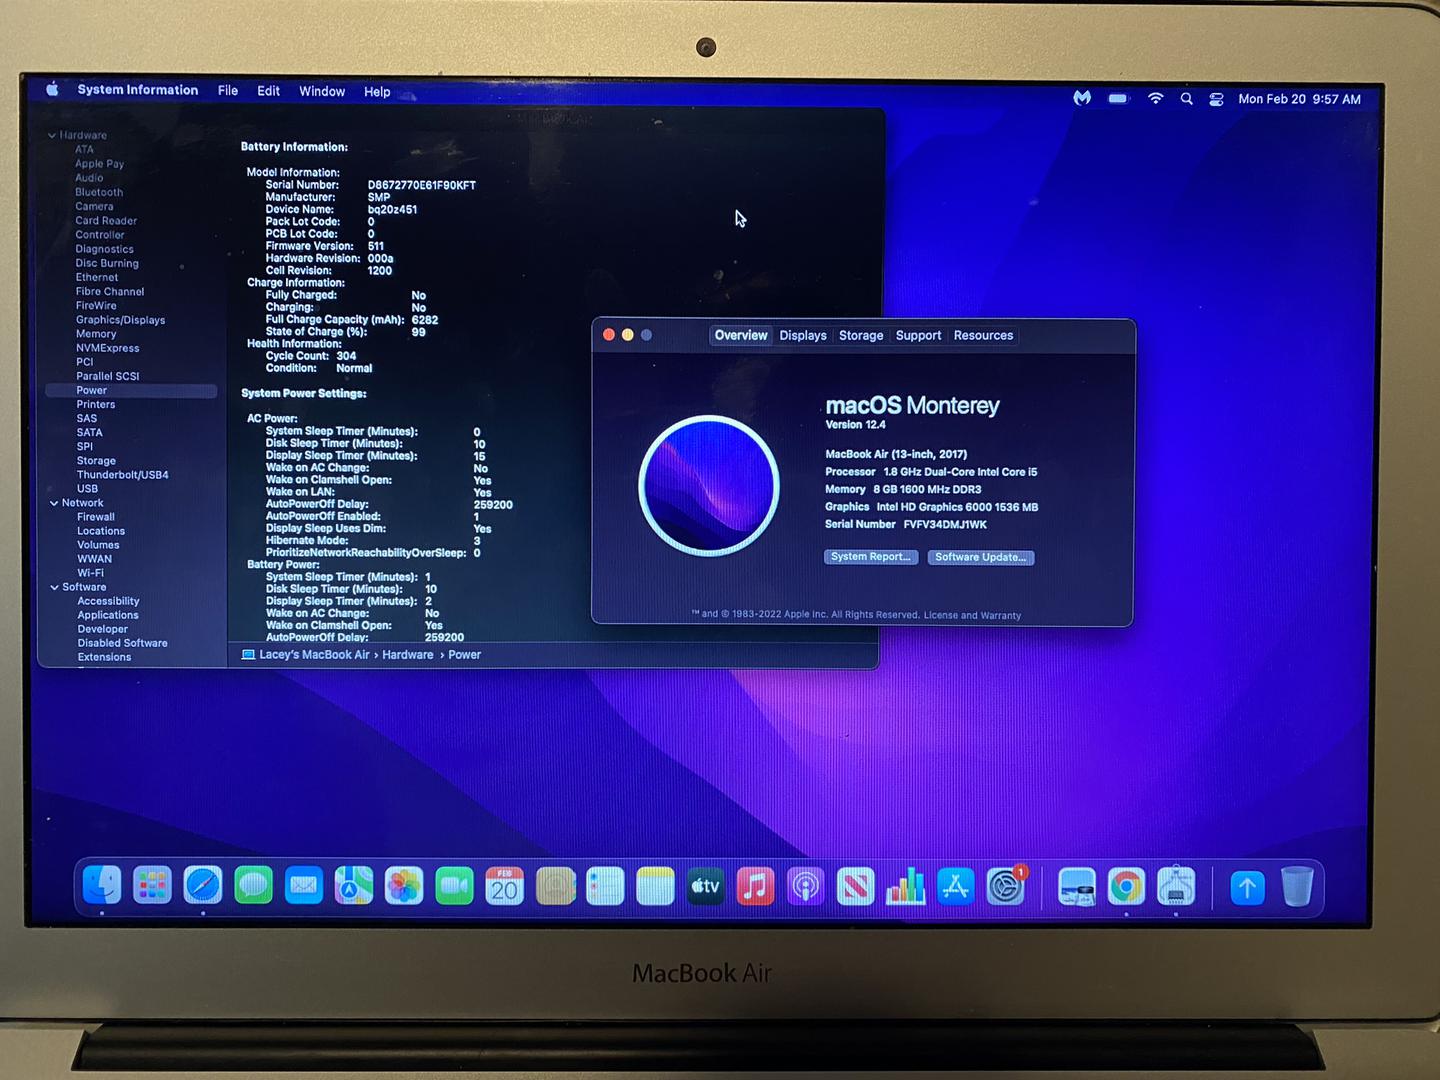Viewport: 1440px width, 1080px height.
Task: Switch to the Displays tab
Action: click(x=803, y=335)
